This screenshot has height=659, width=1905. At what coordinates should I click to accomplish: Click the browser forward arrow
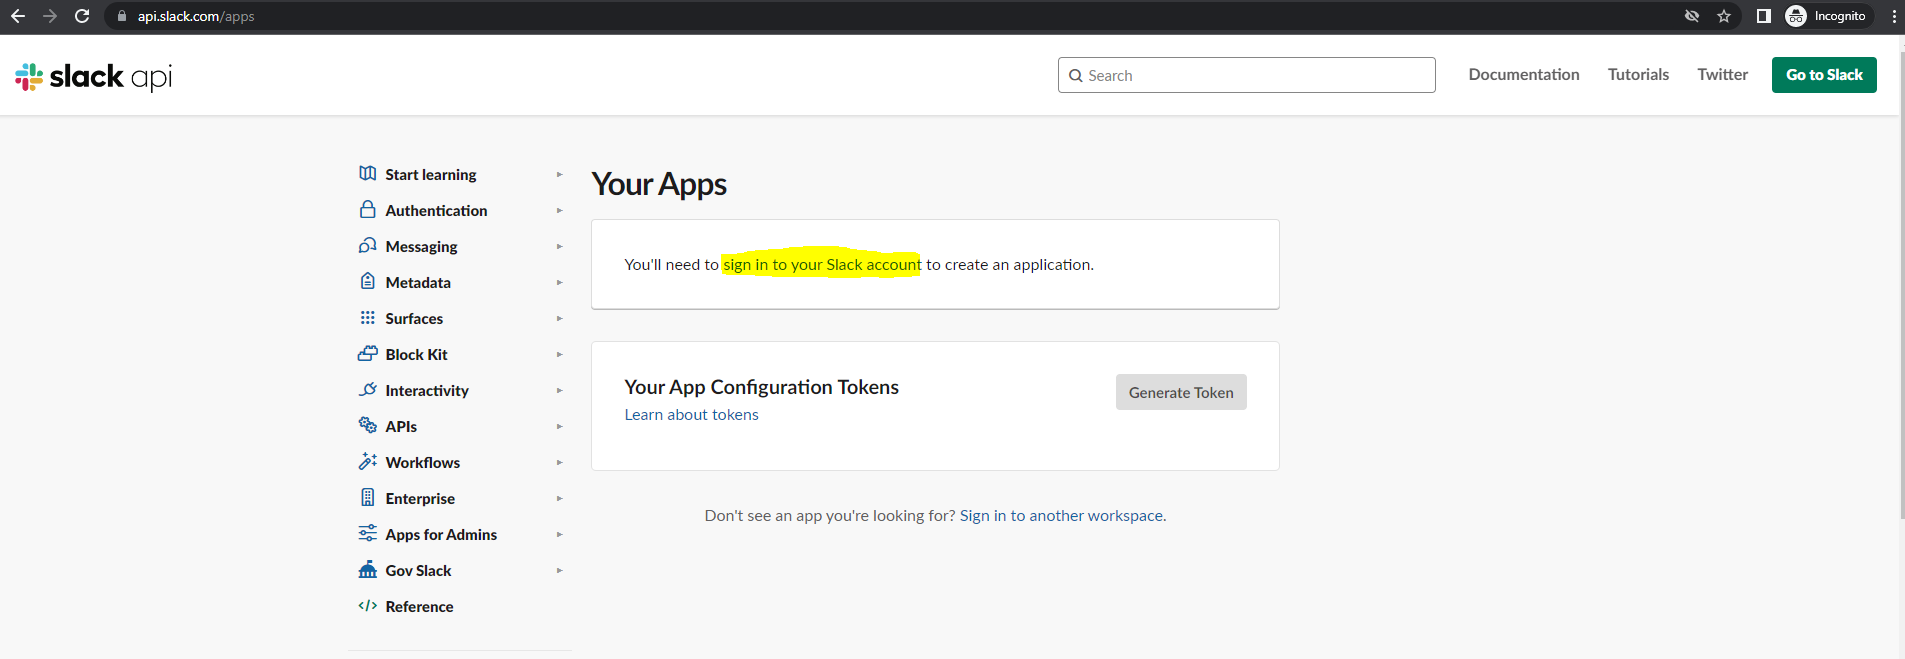tap(50, 16)
